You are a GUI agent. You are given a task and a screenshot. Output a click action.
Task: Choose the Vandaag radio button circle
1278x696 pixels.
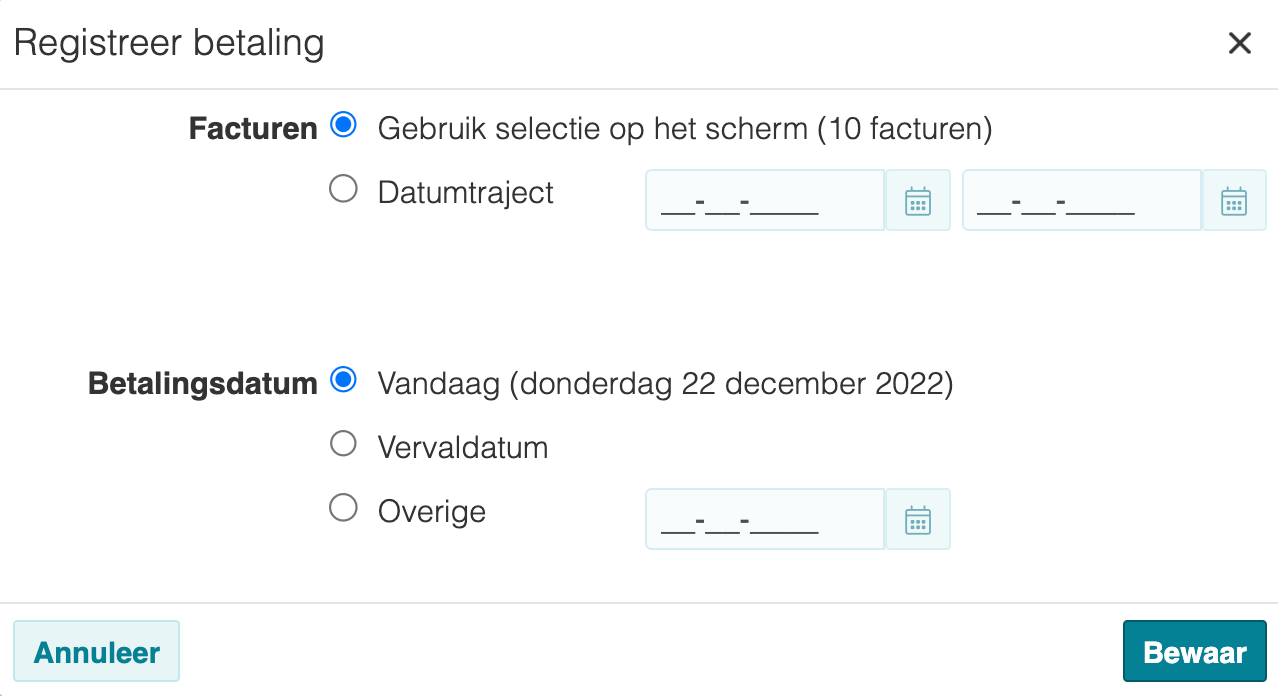[x=343, y=380]
